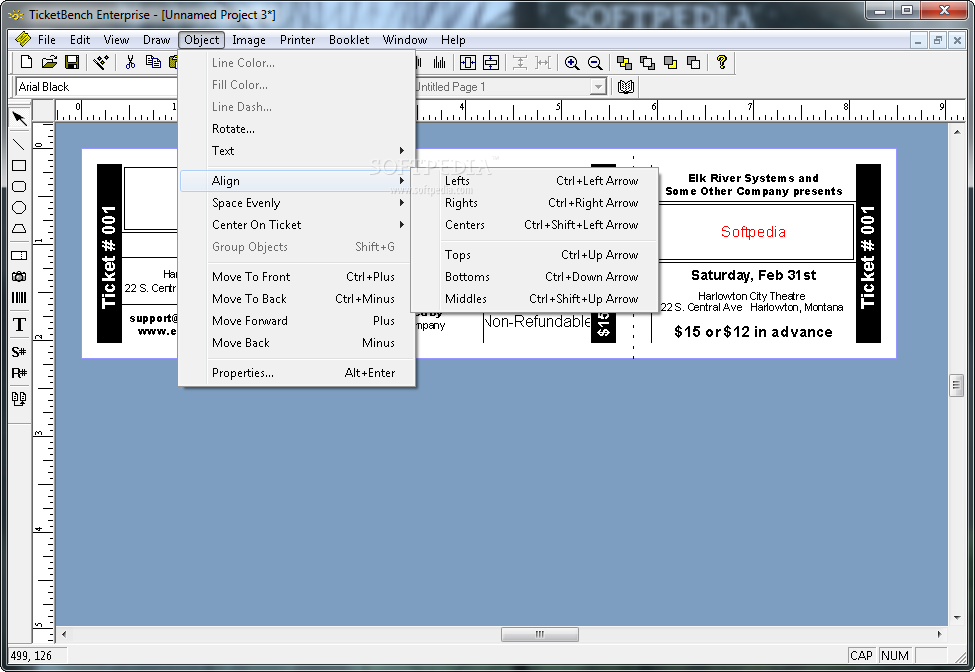The height and width of the screenshot is (672, 975).
Task: Click the open booklet icon beside the page selector
Action: click(626, 86)
